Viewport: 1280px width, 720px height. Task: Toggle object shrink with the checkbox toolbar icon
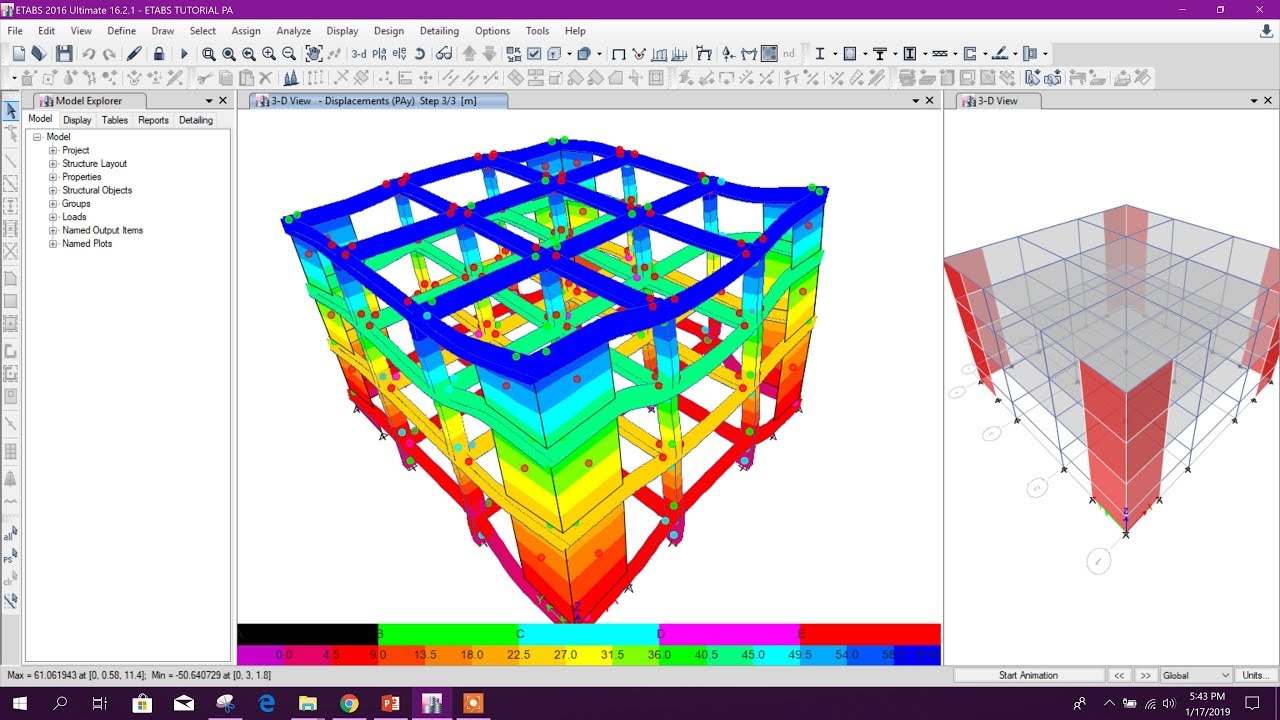[534, 52]
